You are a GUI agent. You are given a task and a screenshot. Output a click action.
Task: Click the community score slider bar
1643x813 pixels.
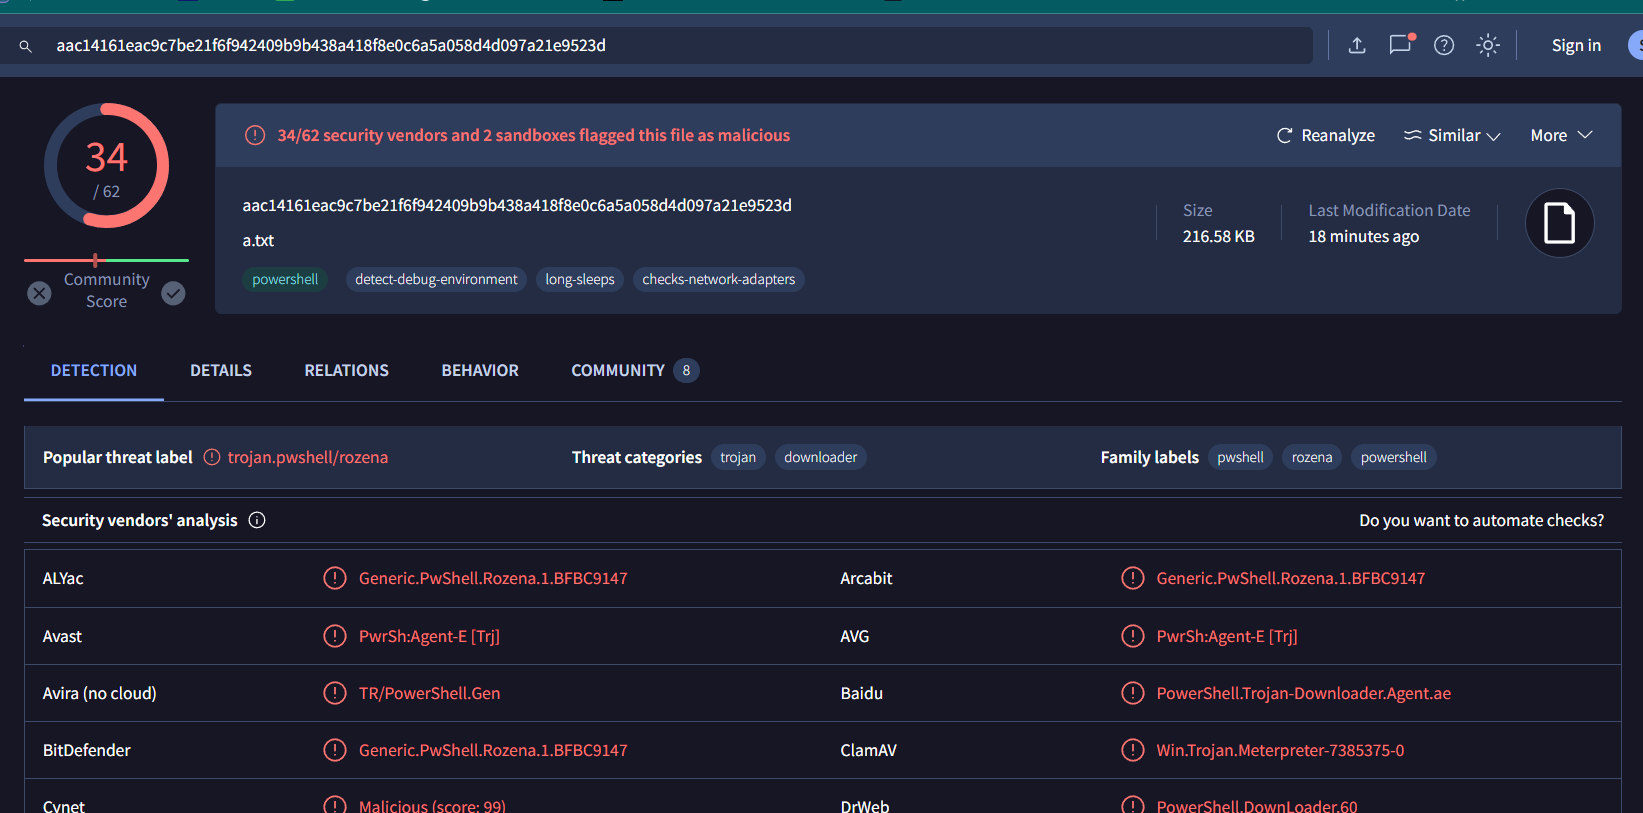tap(106, 260)
